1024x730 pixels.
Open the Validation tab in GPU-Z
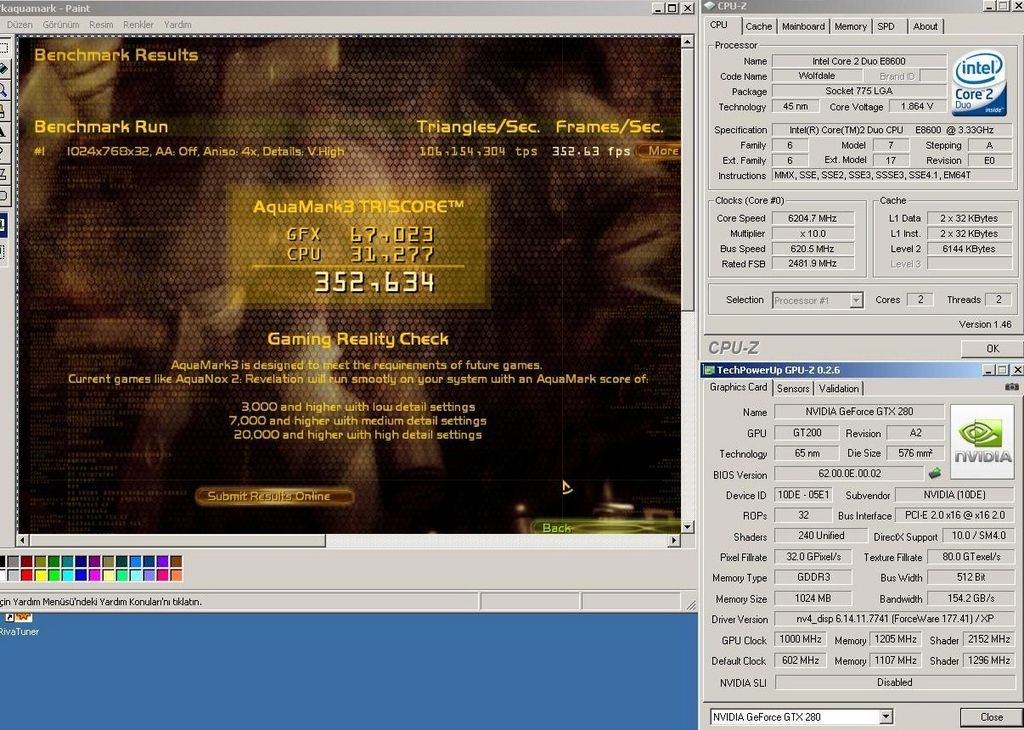click(839, 389)
